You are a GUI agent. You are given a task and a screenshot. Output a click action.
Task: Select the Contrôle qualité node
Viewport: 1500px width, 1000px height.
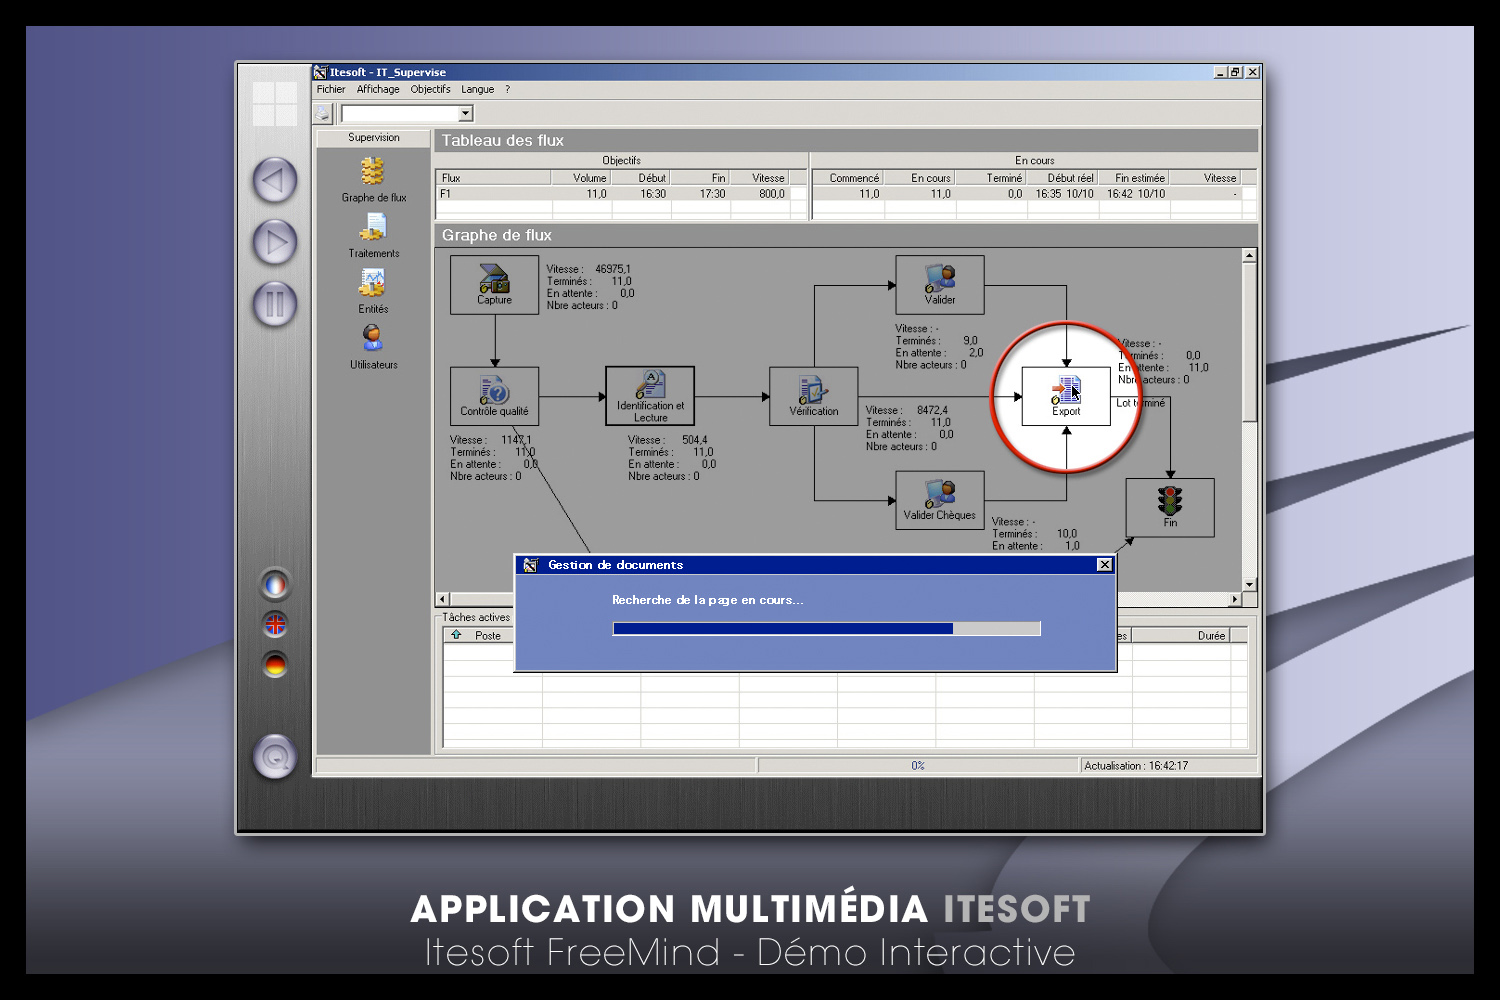point(494,396)
